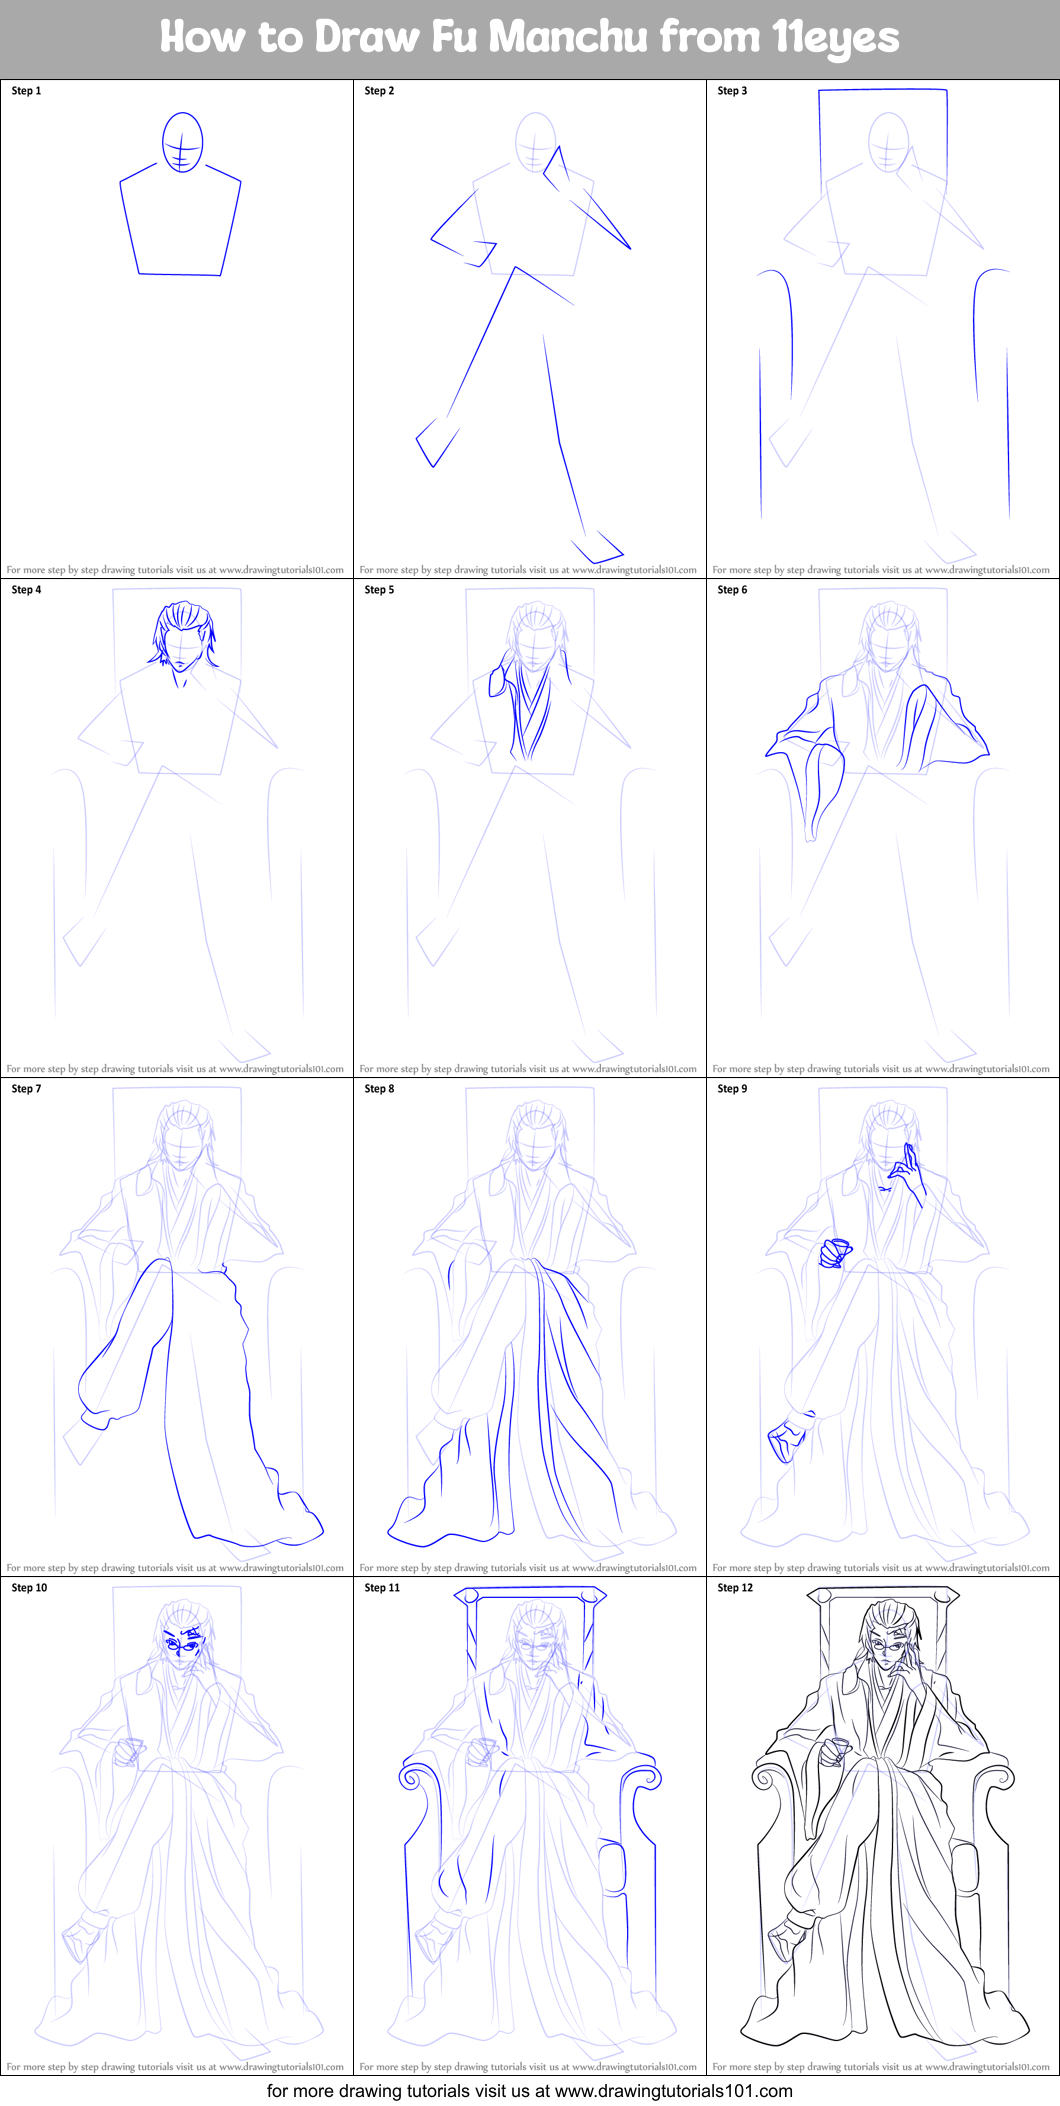Click the 'Step 3' label
The height and width of the screenshot is (2106, 1060).
732,91
